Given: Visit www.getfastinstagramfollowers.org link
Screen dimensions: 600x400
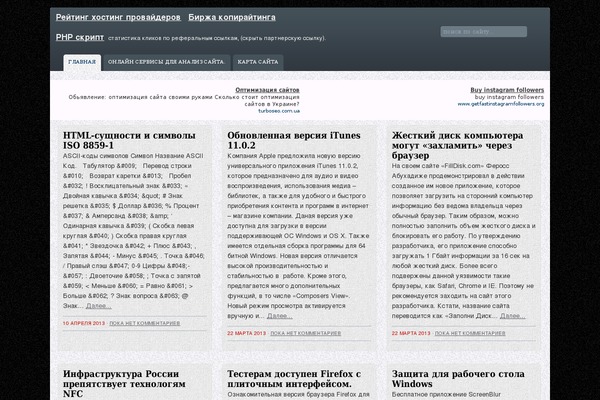Looking at the screenshot, I should (x=501, y=104).
